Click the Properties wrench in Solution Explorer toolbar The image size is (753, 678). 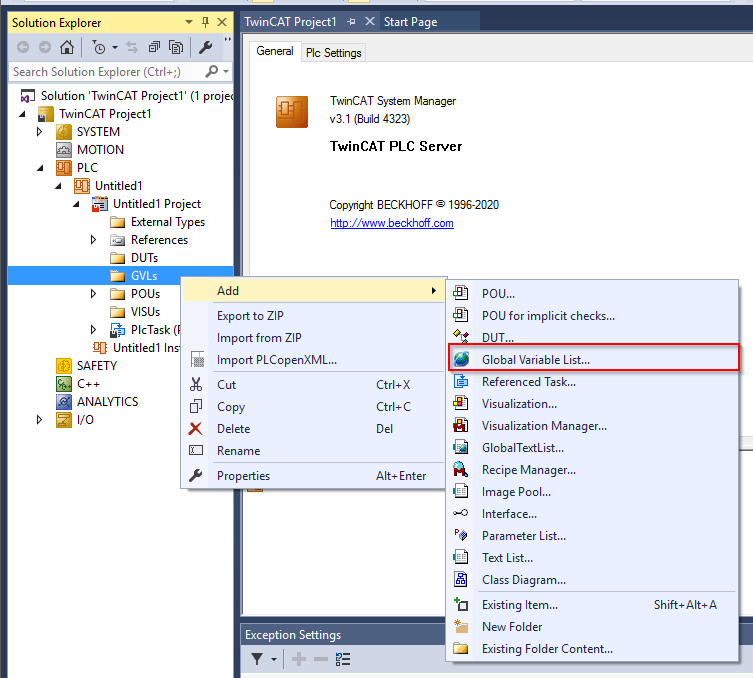pyautogui.click(x=206, y=47)
